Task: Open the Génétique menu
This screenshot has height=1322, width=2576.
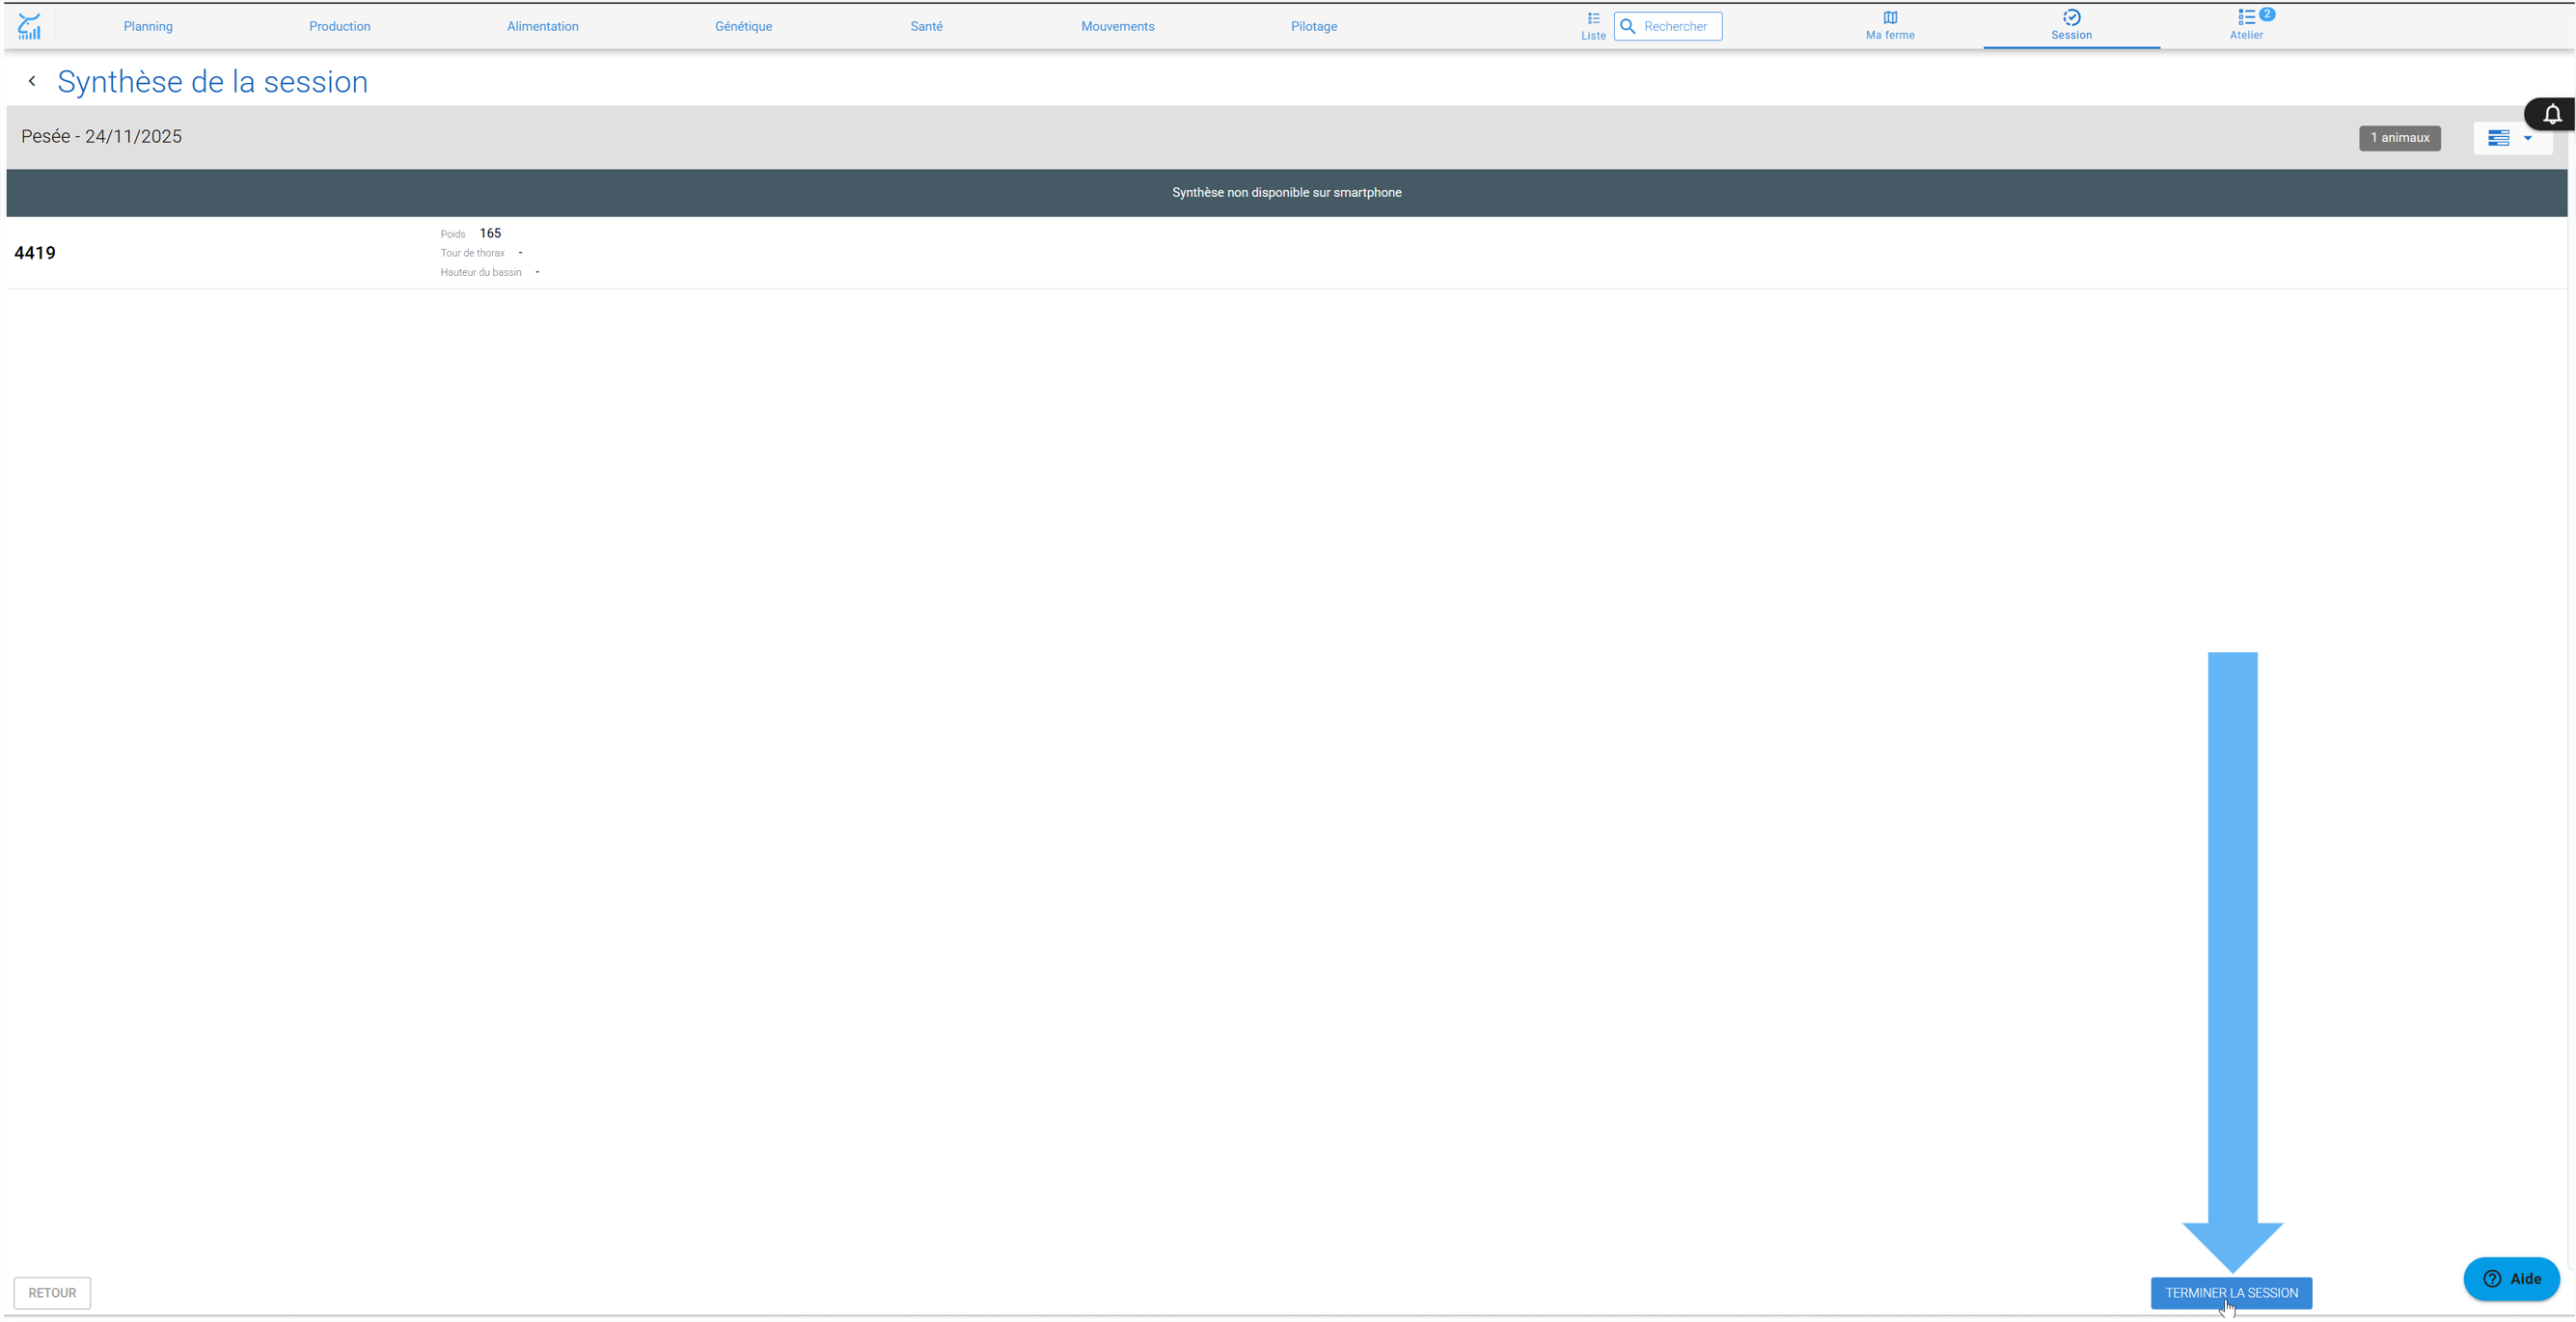Action: (743, 27)
